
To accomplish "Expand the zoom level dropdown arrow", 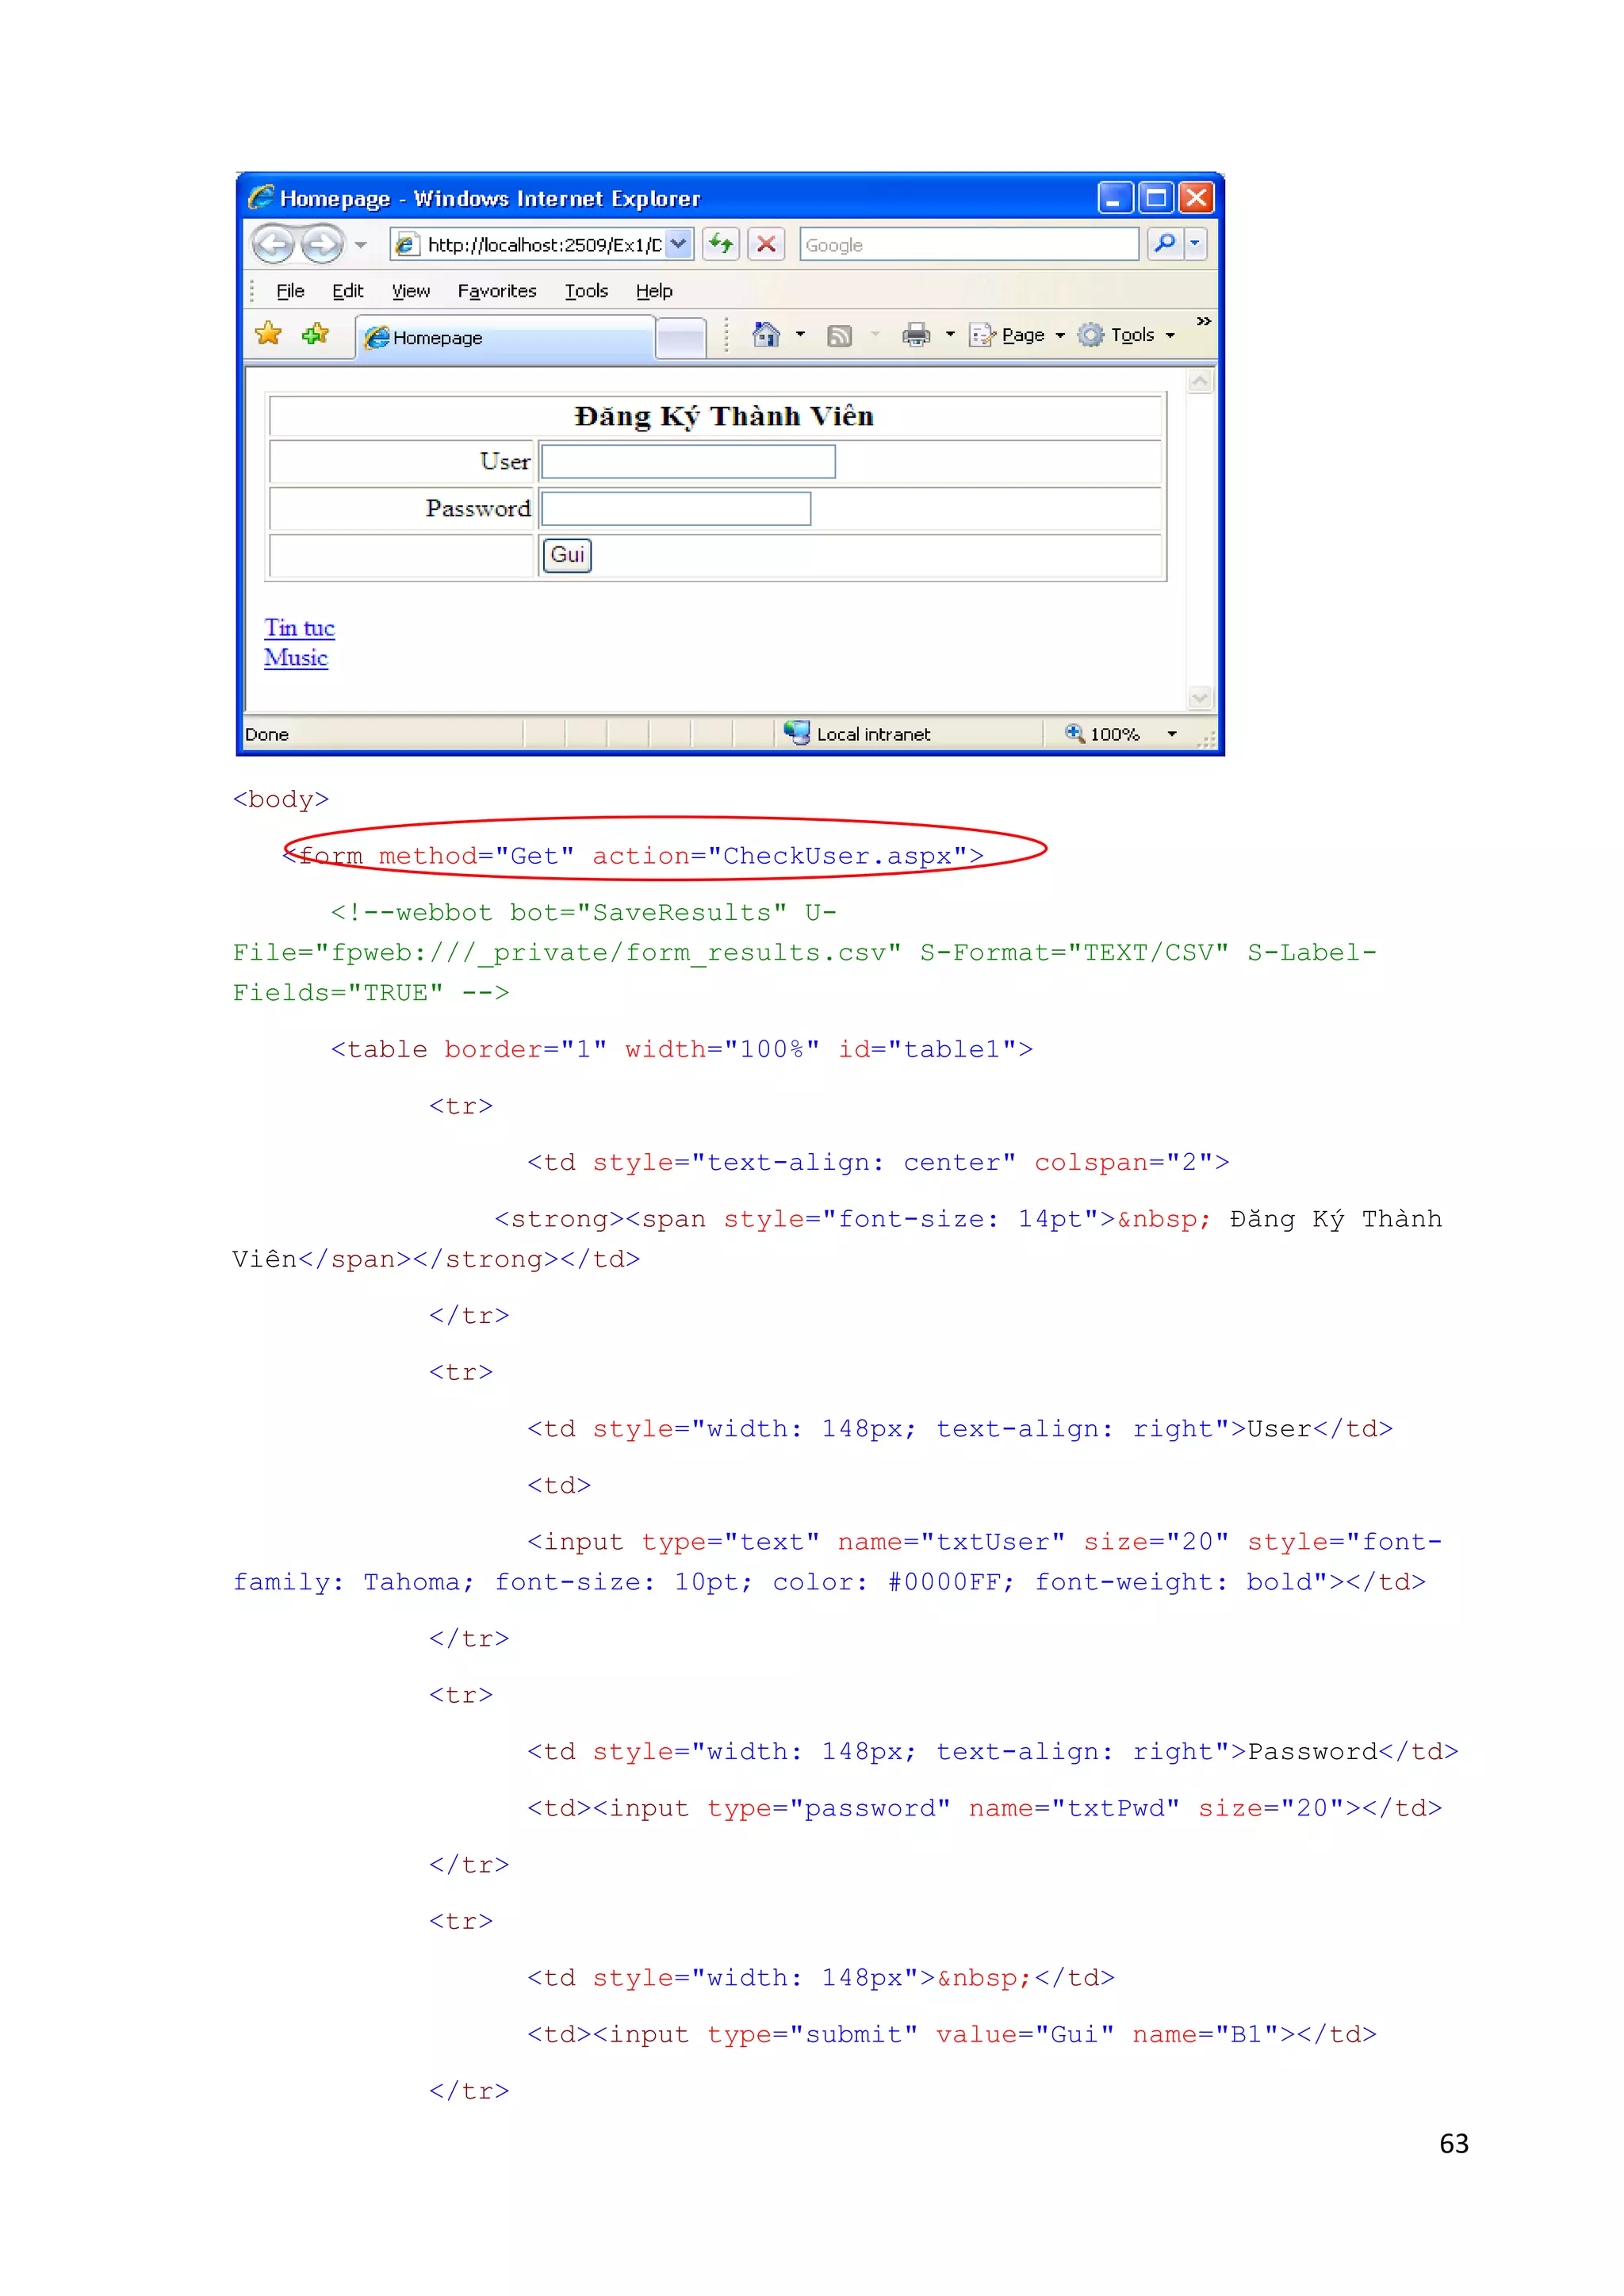I will point(1172,734).
